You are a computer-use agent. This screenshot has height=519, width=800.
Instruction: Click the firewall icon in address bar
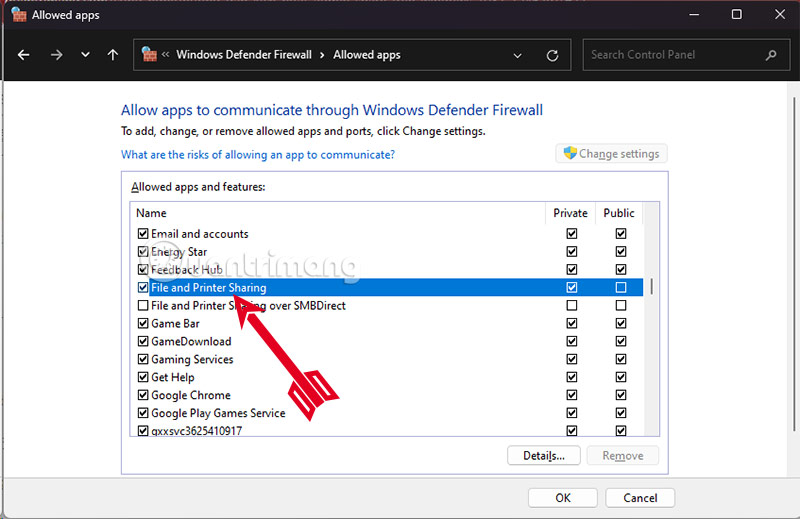click(x=149, y=54)
